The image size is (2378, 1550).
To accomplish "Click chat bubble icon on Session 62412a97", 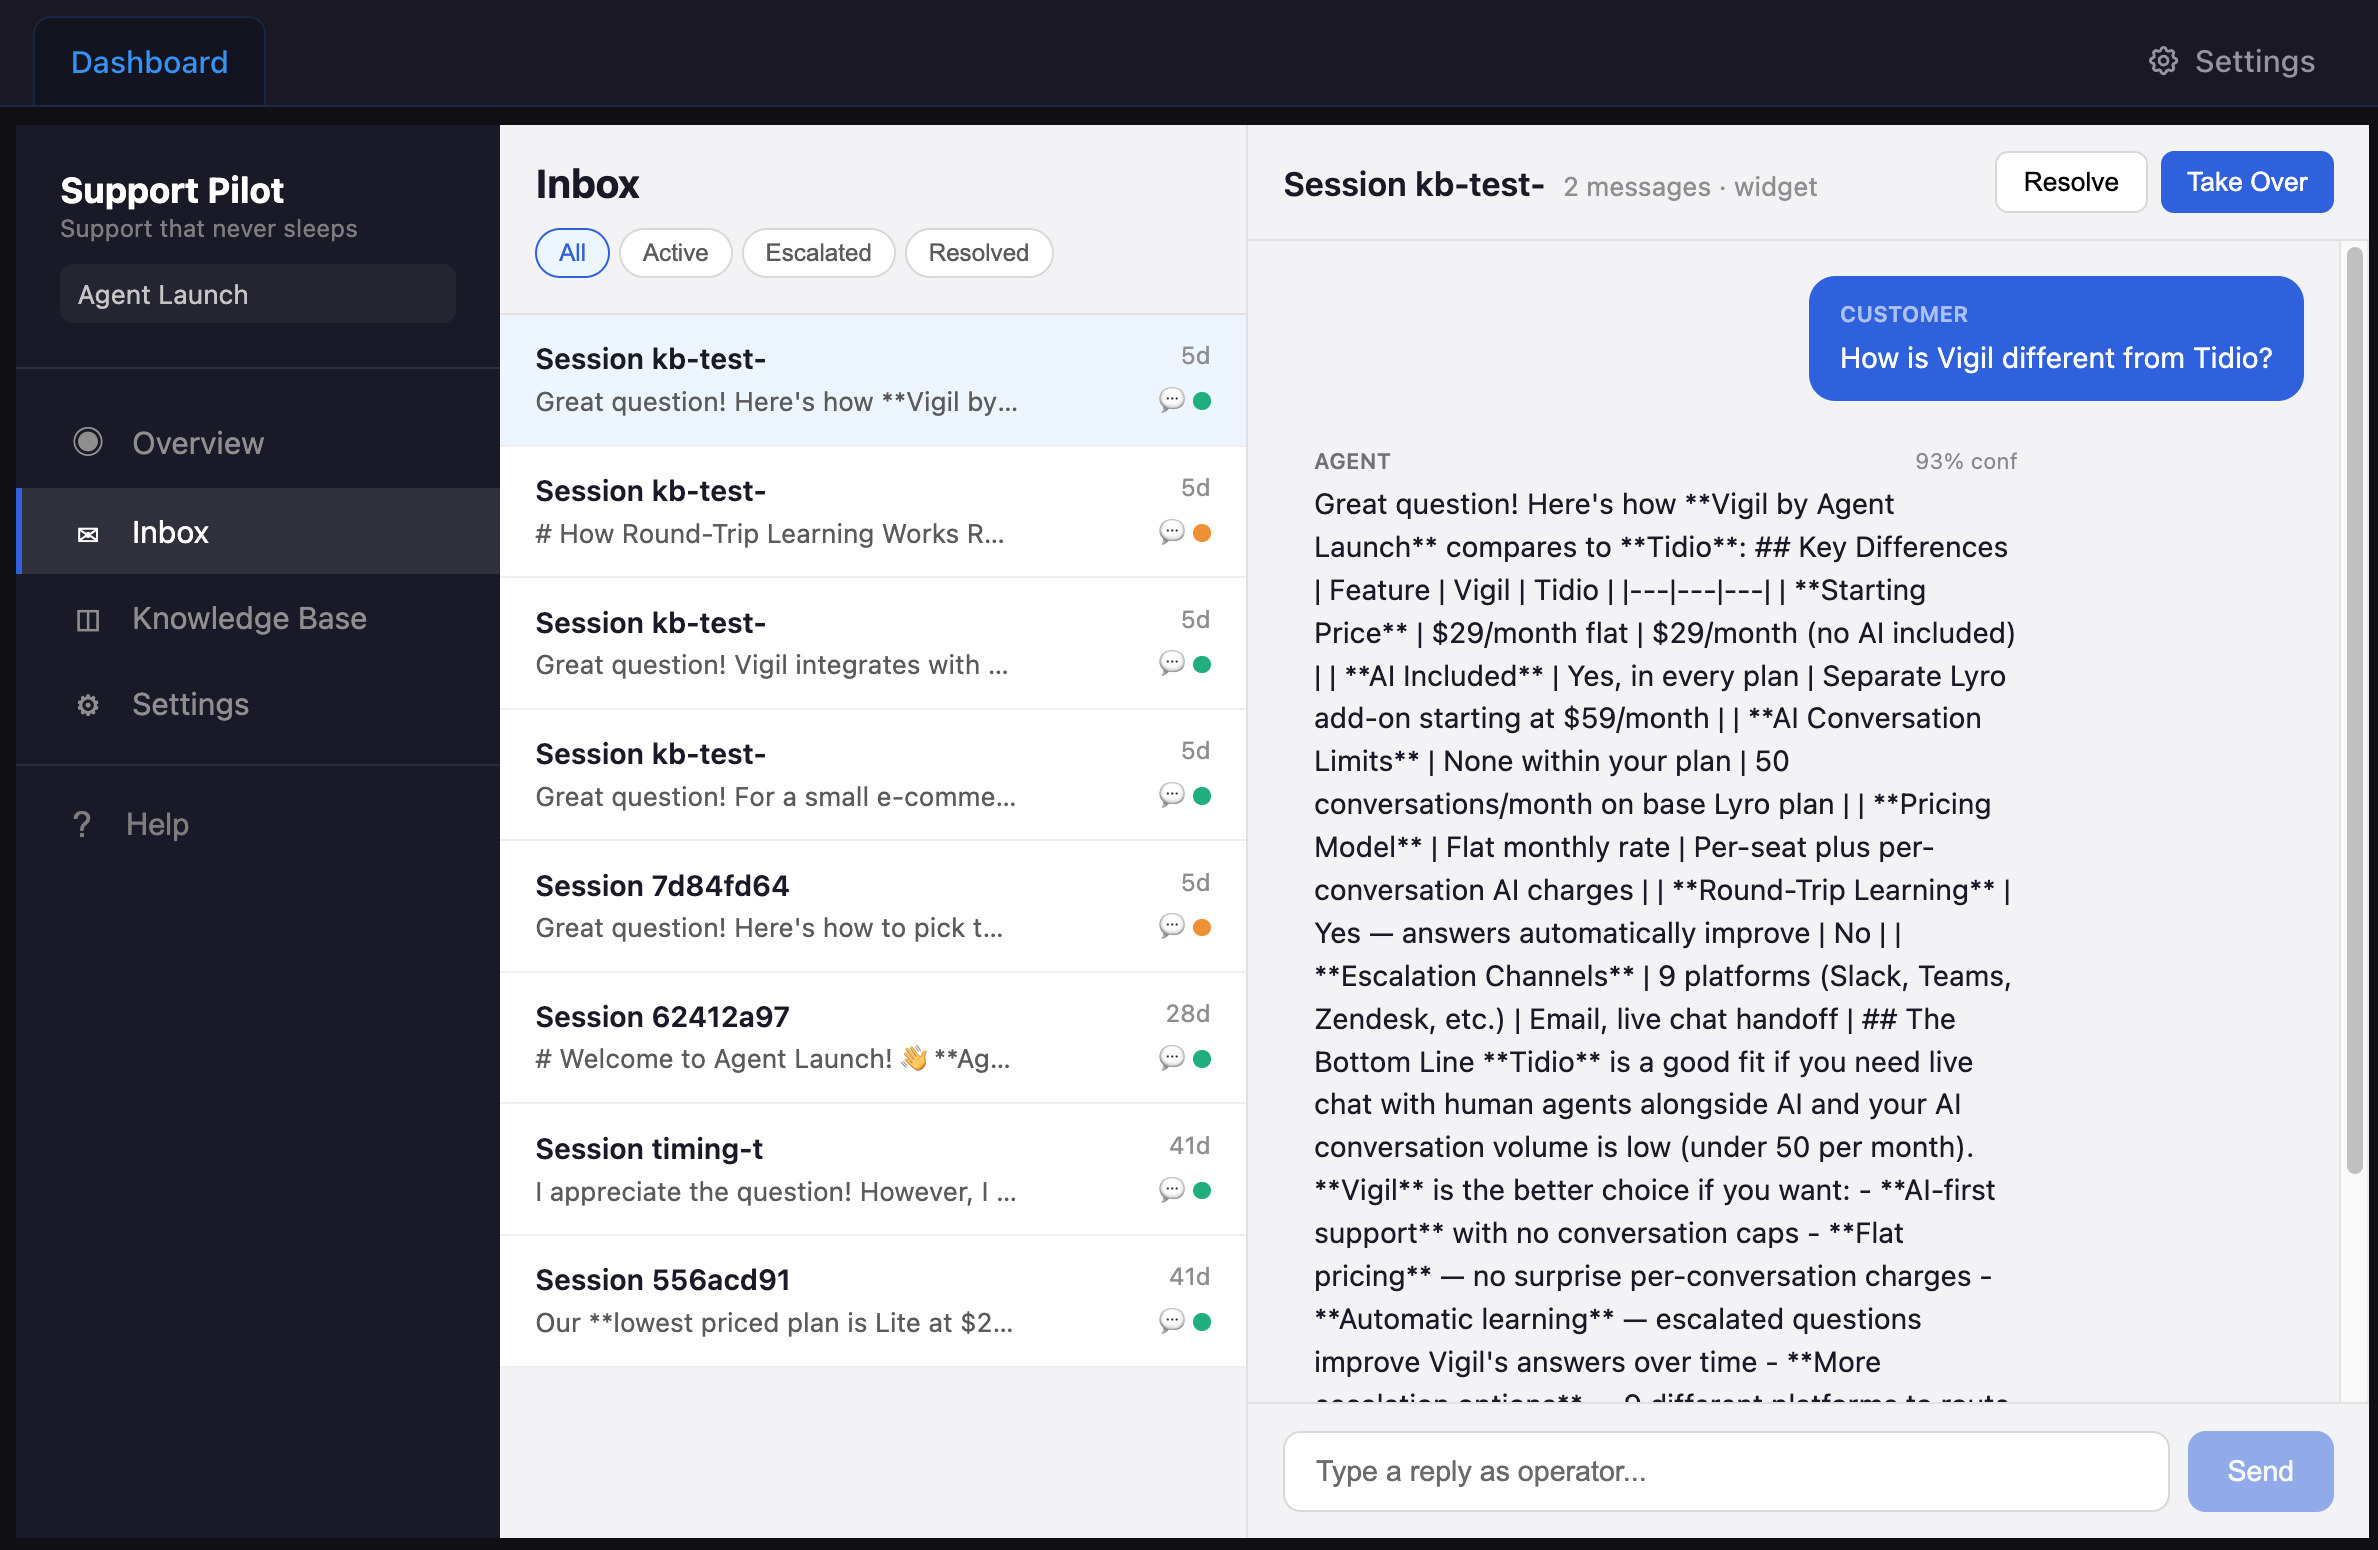I will [x=1172, y=1058].
